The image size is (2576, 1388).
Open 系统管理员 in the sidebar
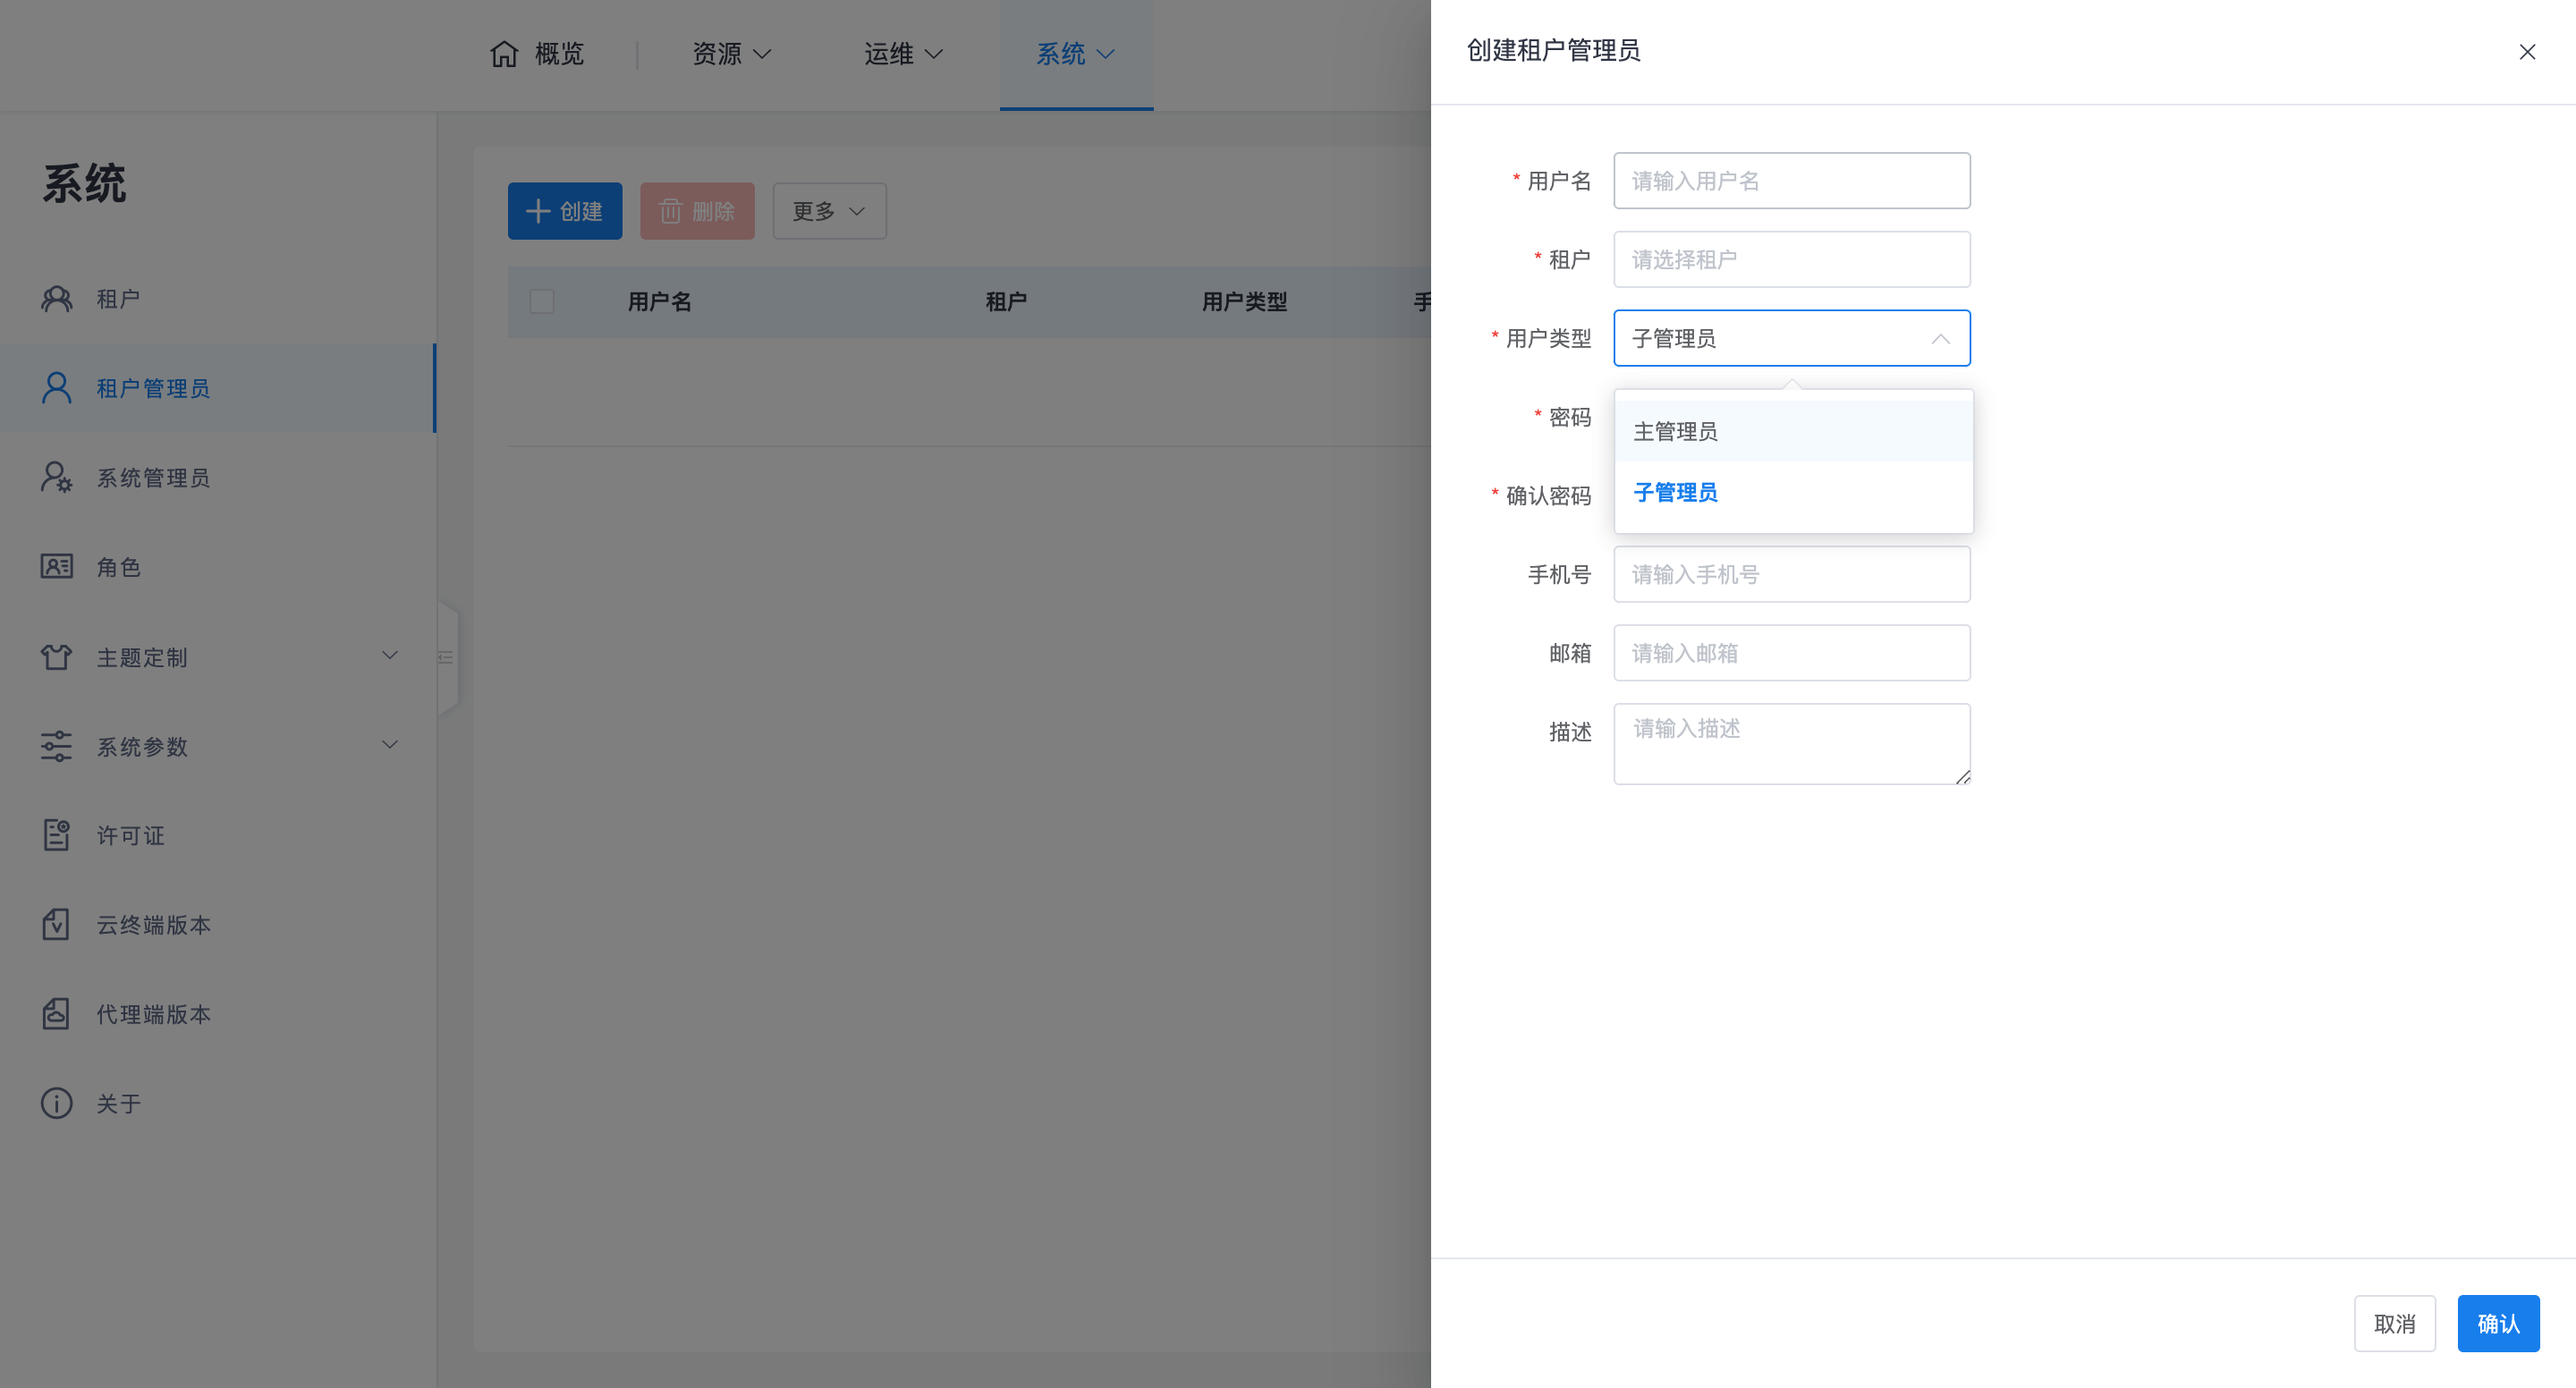(218, 478)
